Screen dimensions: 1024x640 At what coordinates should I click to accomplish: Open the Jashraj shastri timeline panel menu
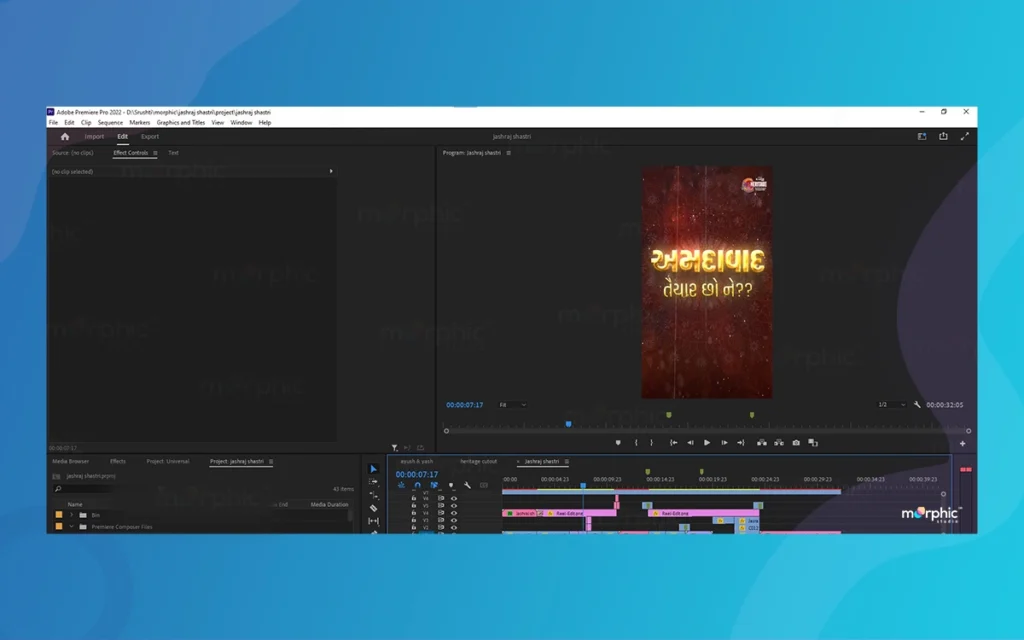(x=566, y=462)
